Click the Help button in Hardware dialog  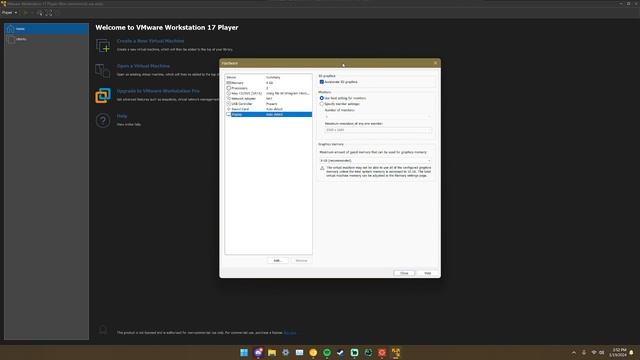(427, 273)
